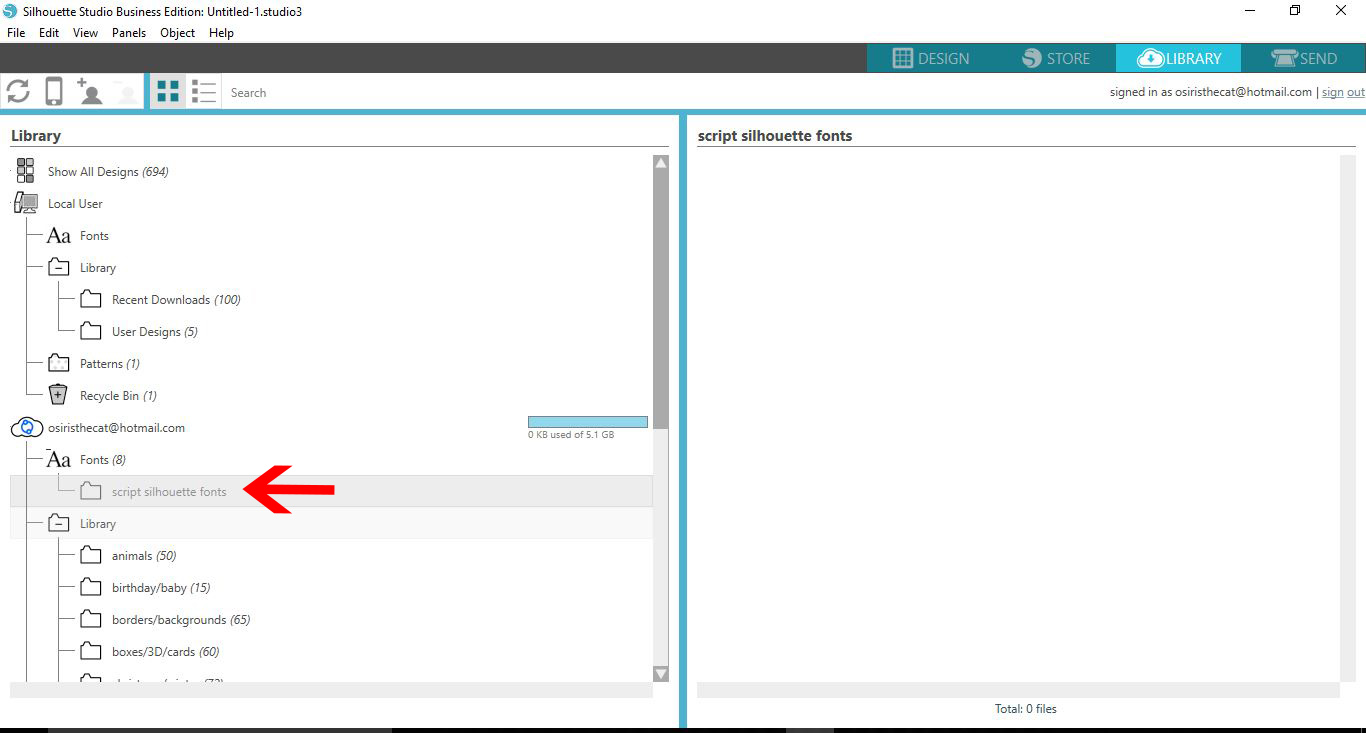Click the sync library refresh icon
1366x733 pixels.
18,92
